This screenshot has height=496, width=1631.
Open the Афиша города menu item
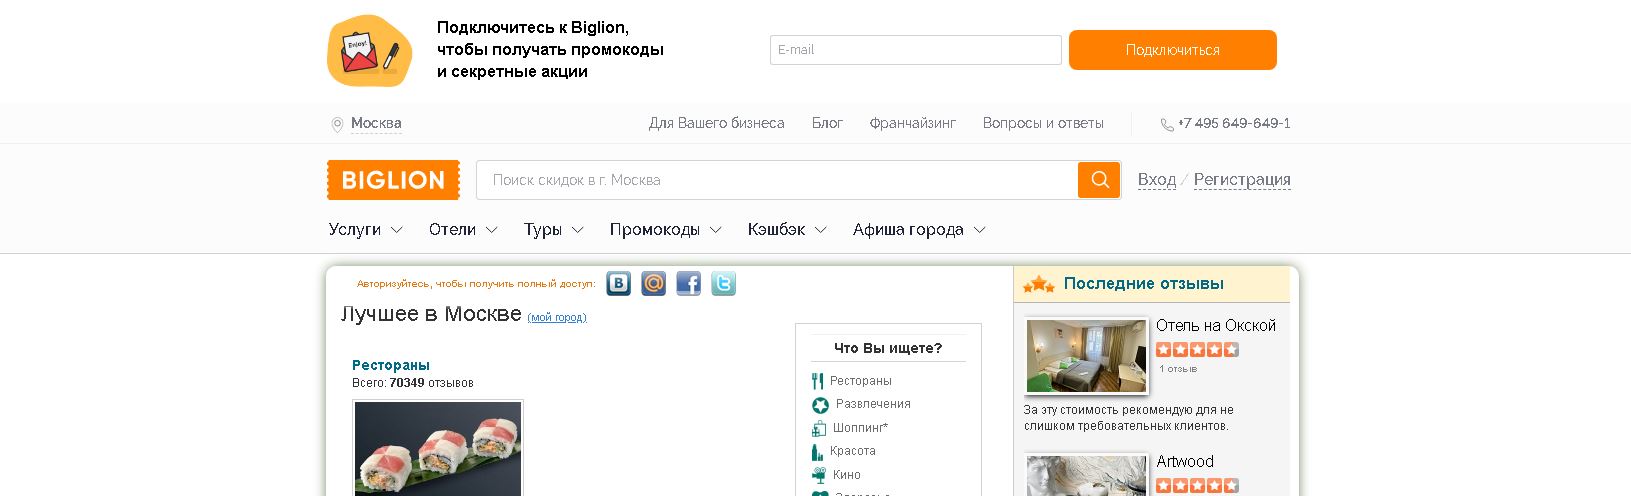[x=908, y=230]
